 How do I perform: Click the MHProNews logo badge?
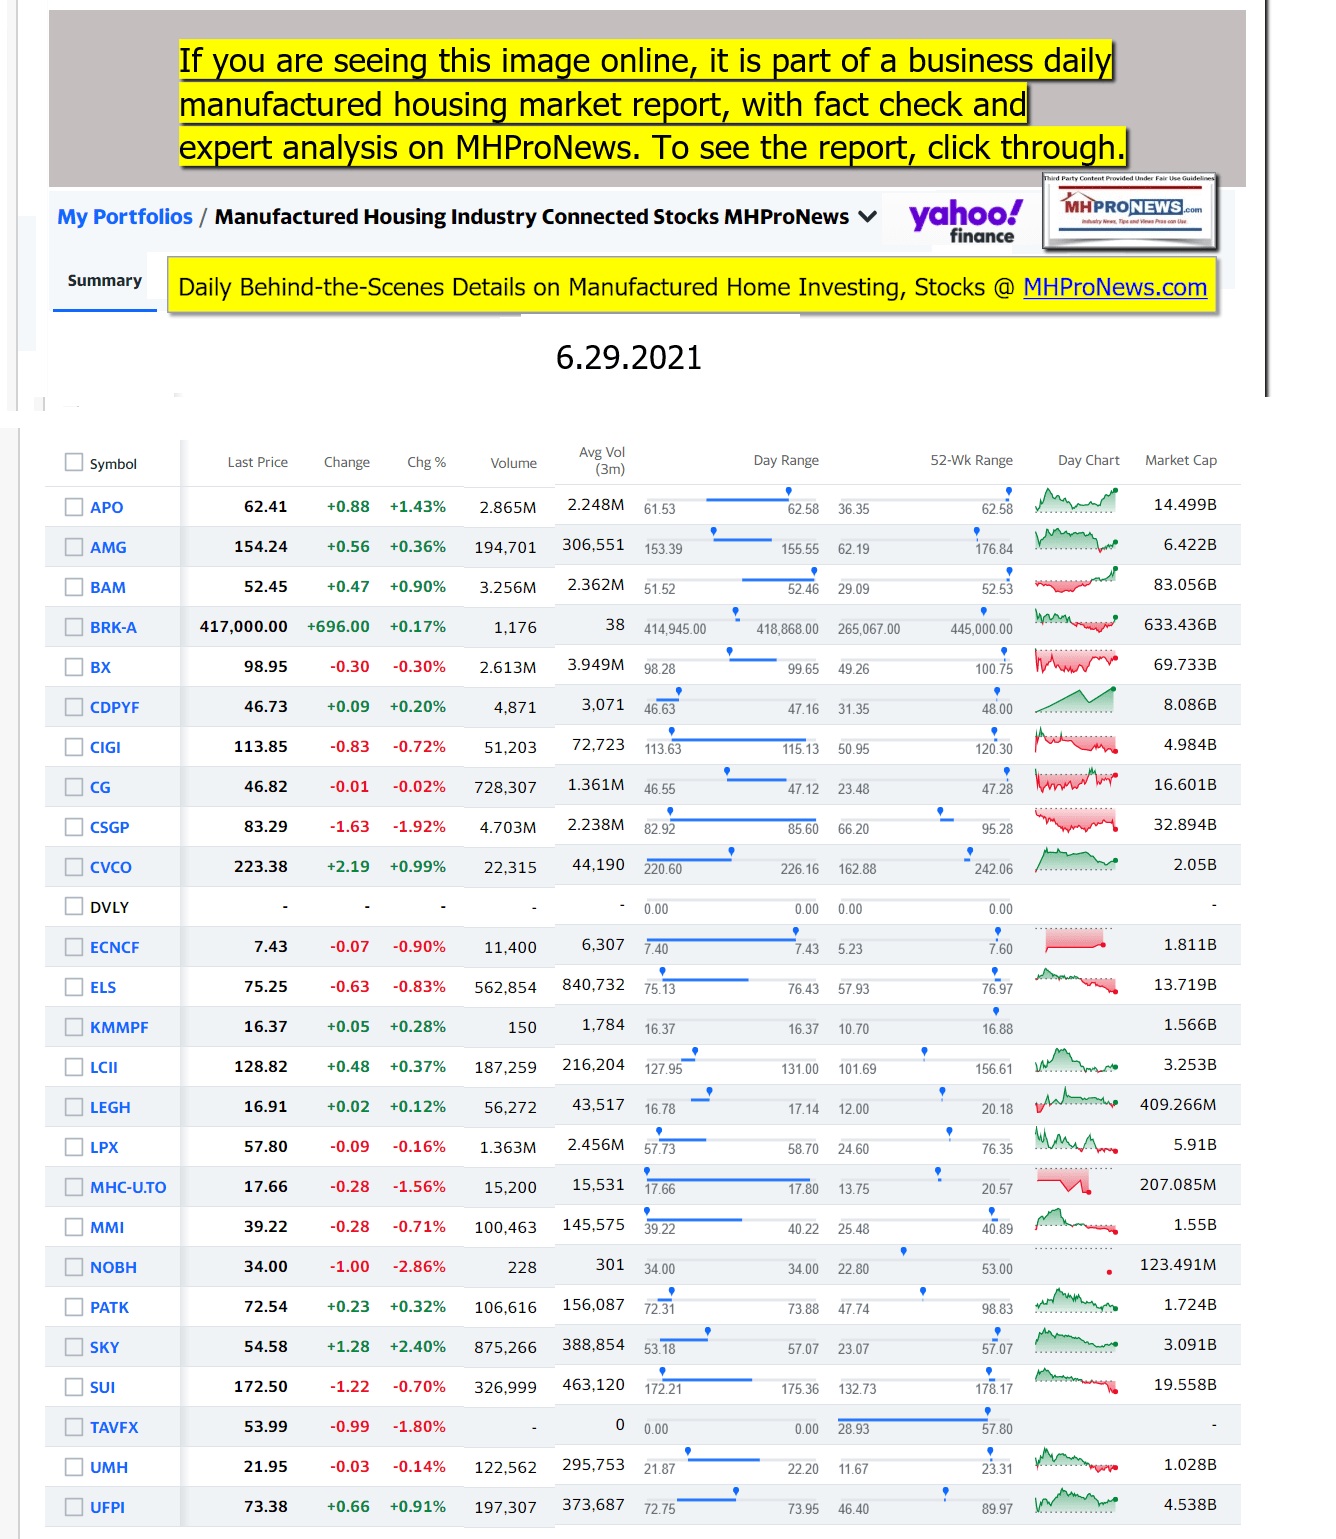click(1130, 211)
